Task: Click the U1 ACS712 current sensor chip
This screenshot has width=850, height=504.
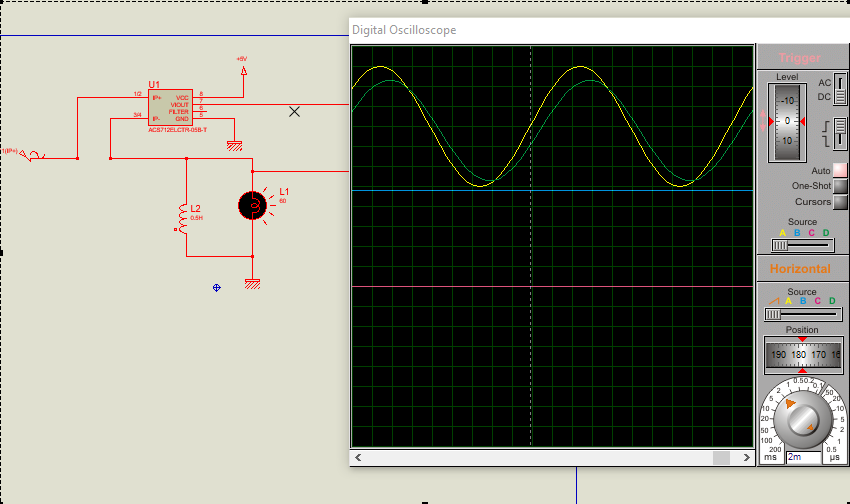Action: pyautogui.click(x=169, y=106)
